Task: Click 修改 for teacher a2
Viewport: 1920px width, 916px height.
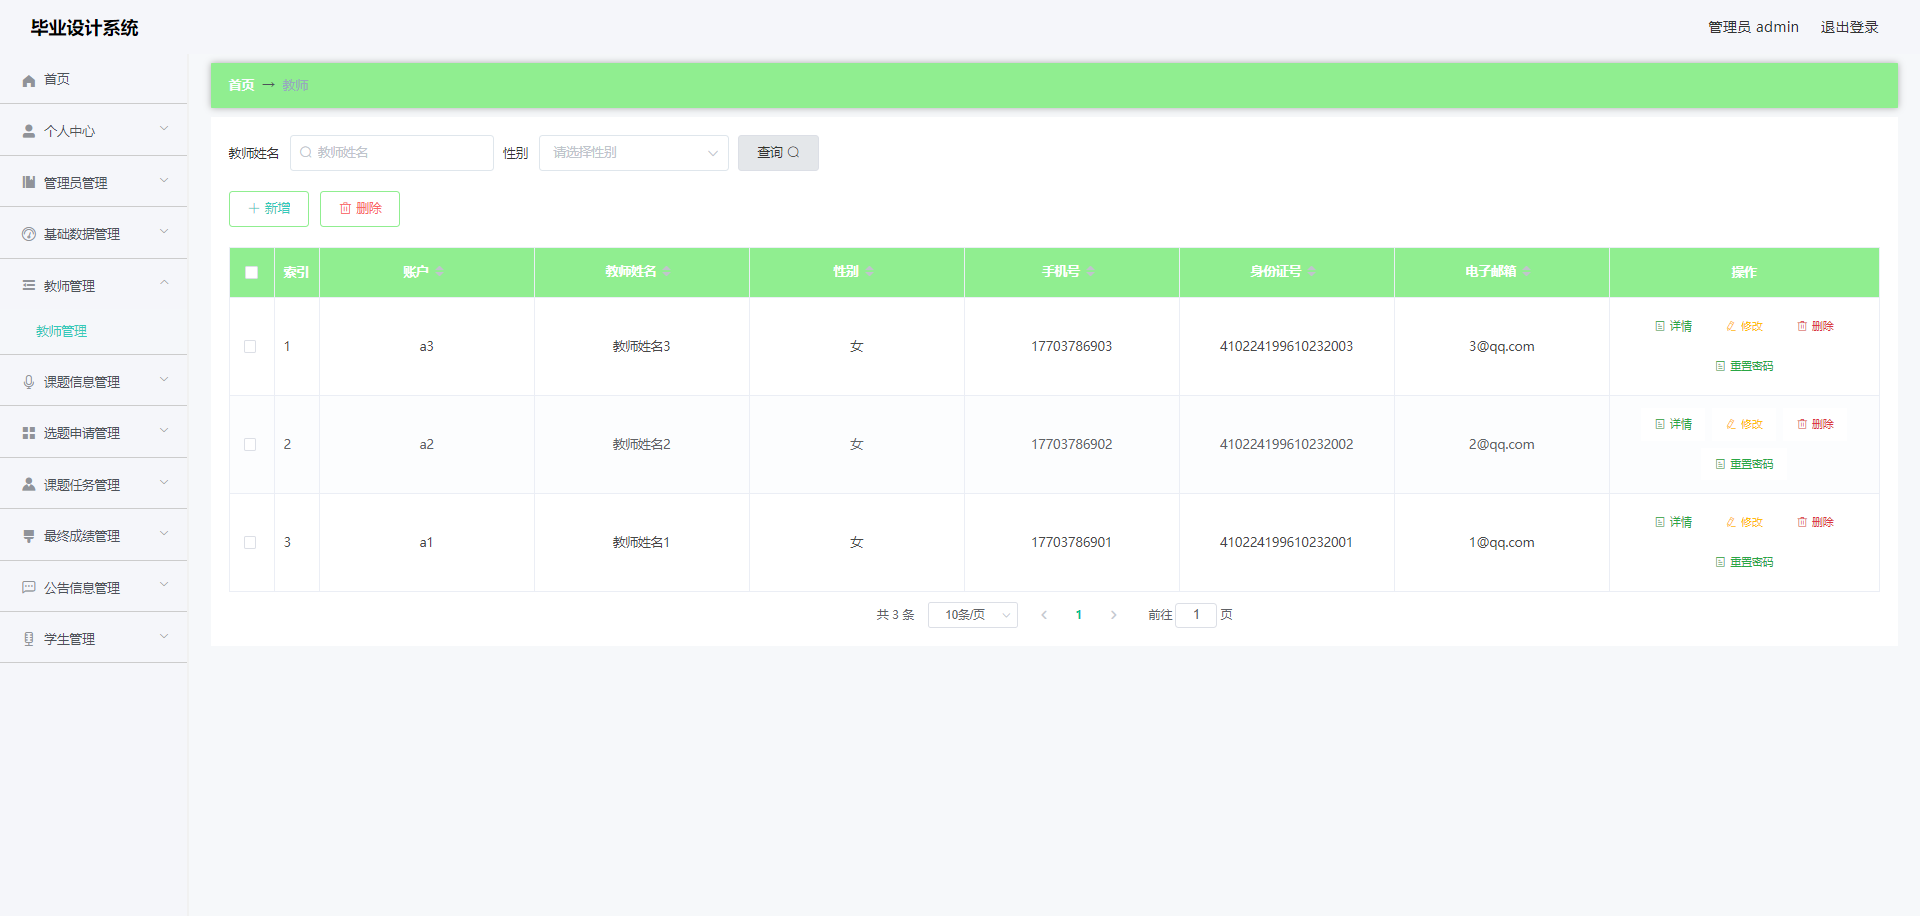Action: coord(1745,425)
